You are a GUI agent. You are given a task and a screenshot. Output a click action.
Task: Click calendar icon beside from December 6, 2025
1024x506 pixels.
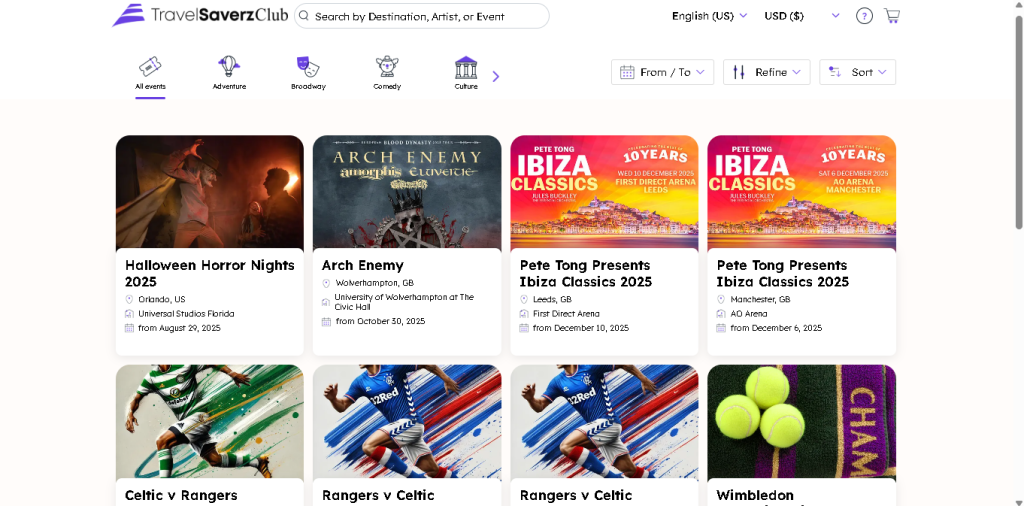pyautogui.click(x=721, y=328)
